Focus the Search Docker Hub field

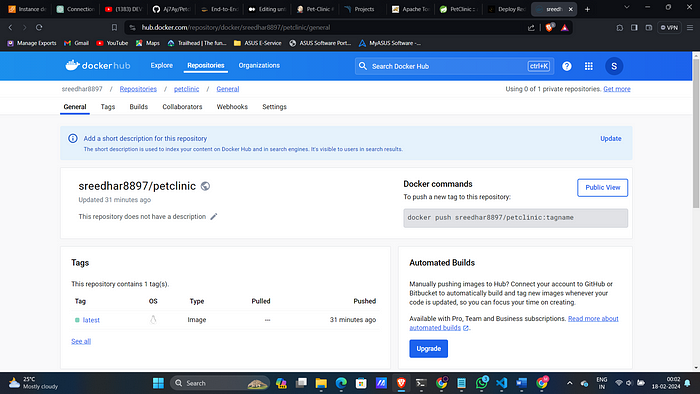pyautogui.click(x=454, y=66)
